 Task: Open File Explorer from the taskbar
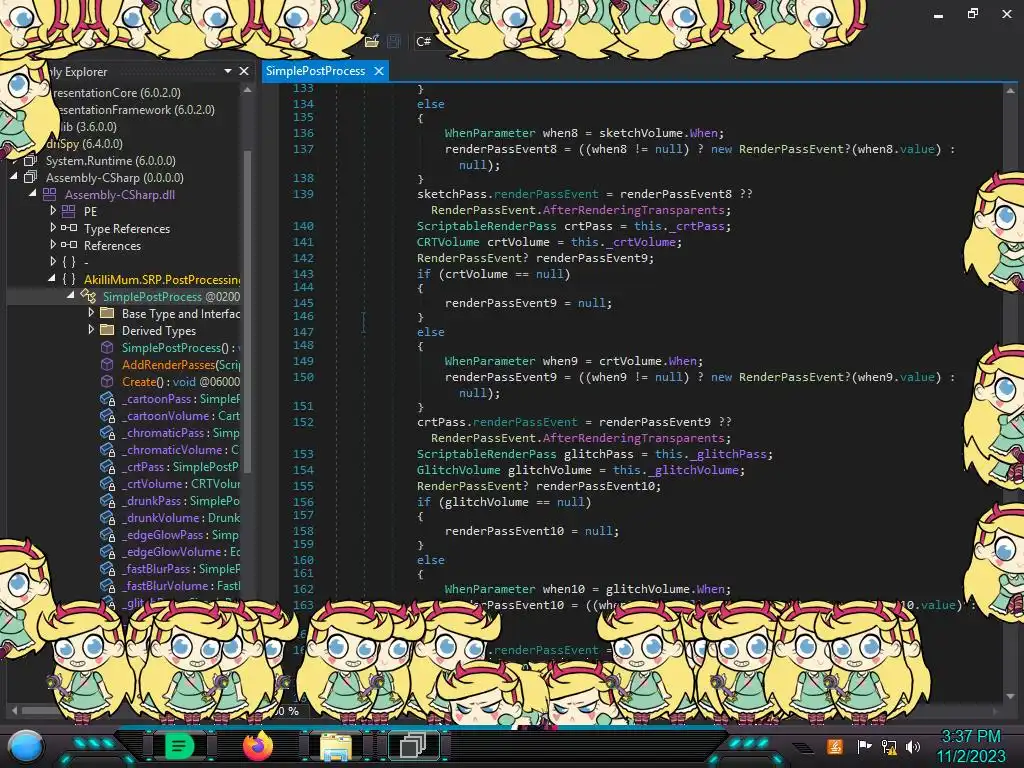click(336, 746)
